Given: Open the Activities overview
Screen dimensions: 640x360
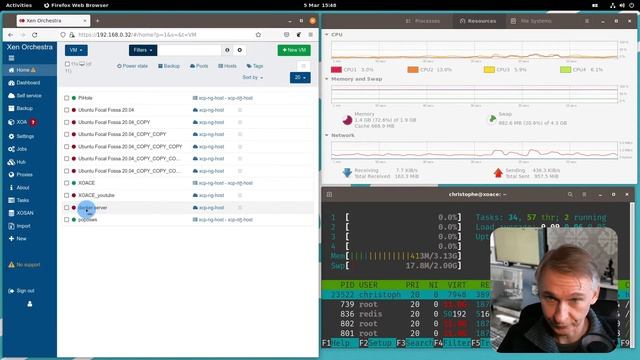Looking at the screenshot, I should tap(19, 5).
